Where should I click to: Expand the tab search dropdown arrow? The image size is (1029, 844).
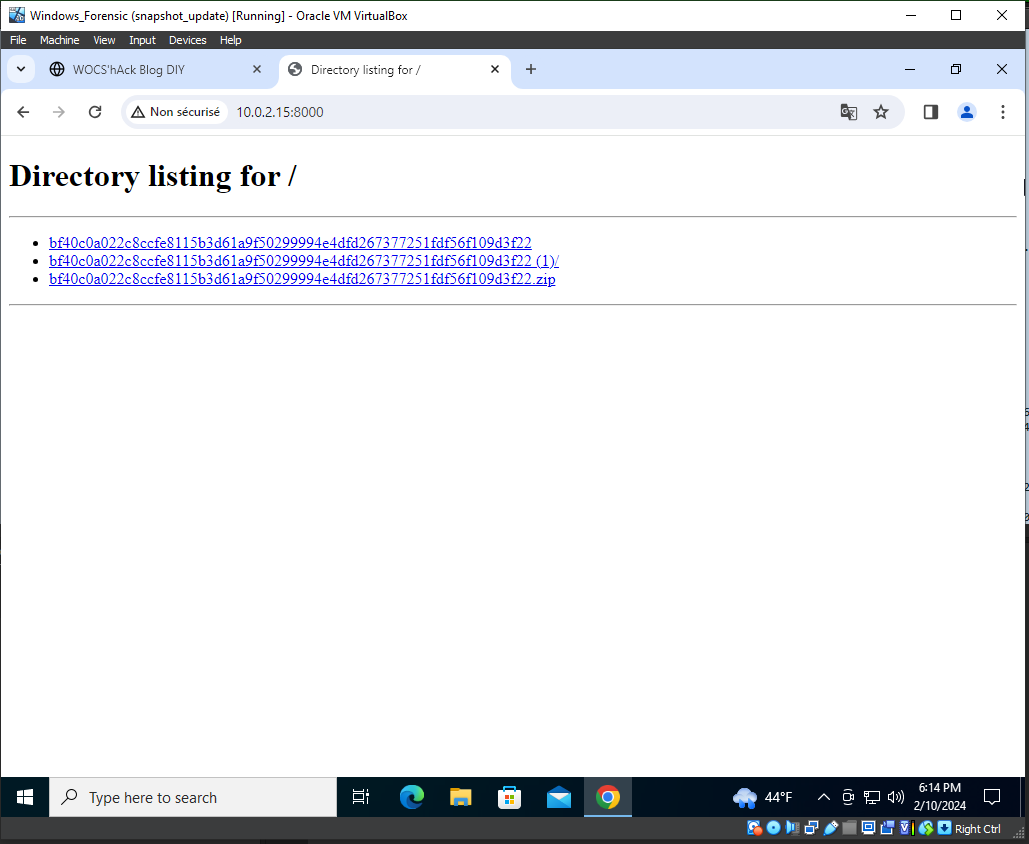coord(20,69)
